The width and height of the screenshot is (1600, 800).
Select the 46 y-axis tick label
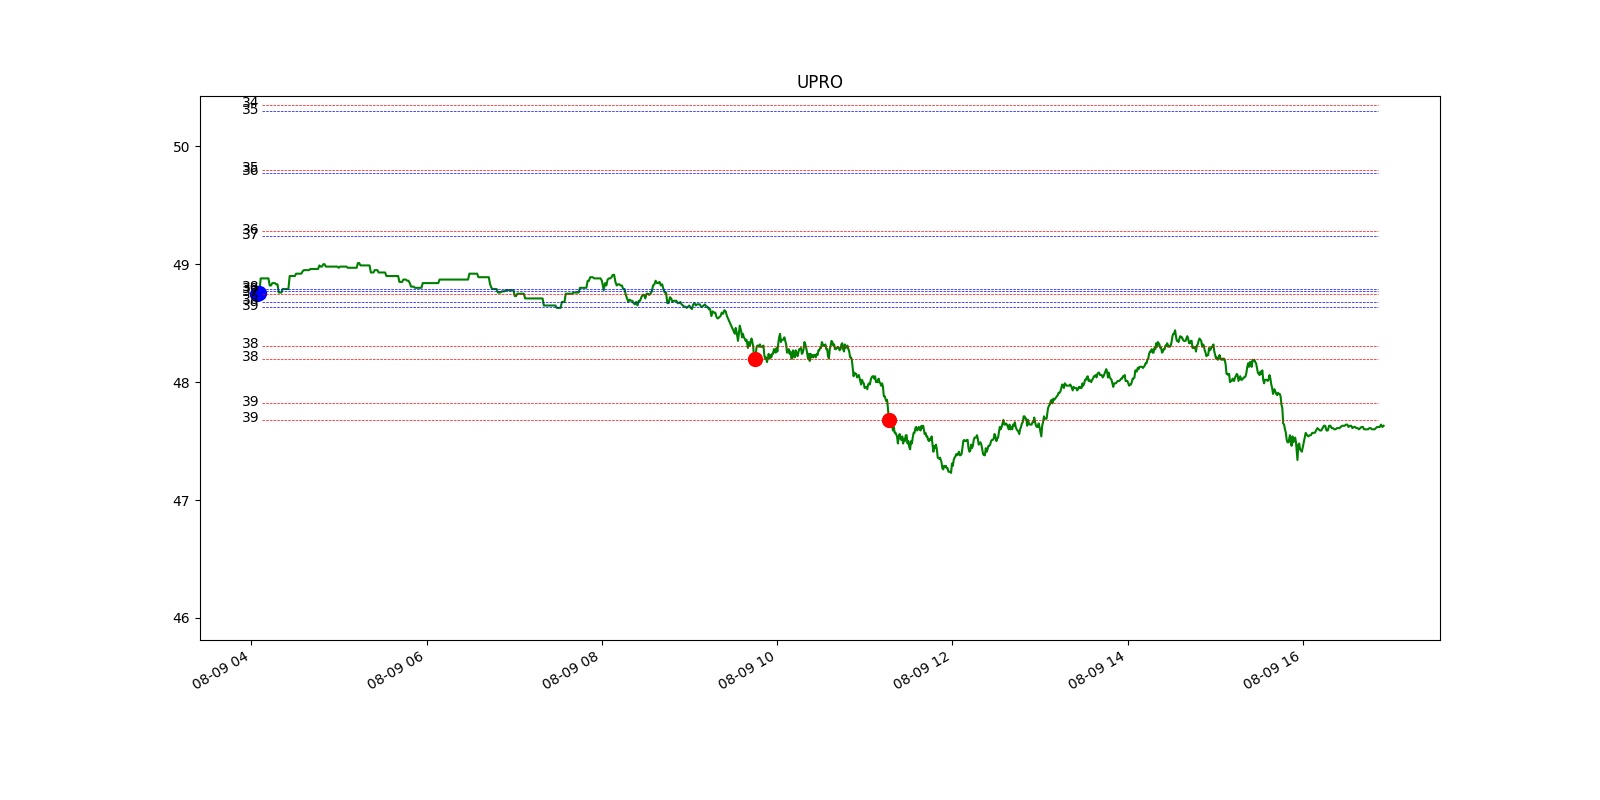point(181,618)
